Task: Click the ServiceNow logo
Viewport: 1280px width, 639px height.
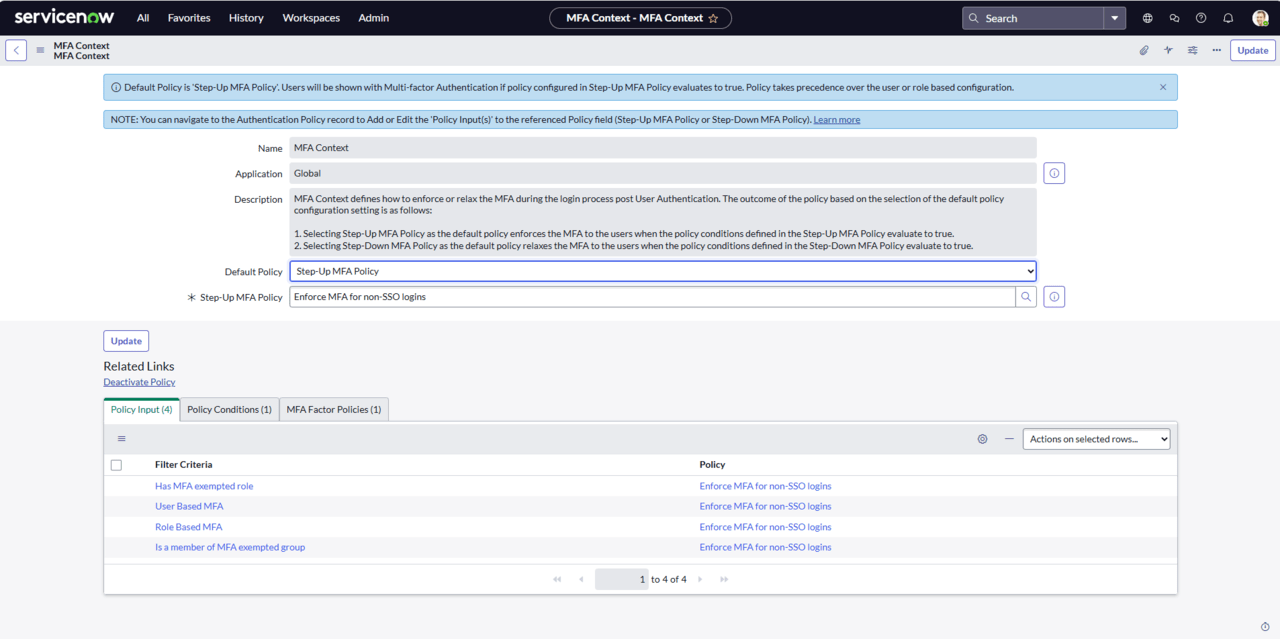Action: point(64,17)
